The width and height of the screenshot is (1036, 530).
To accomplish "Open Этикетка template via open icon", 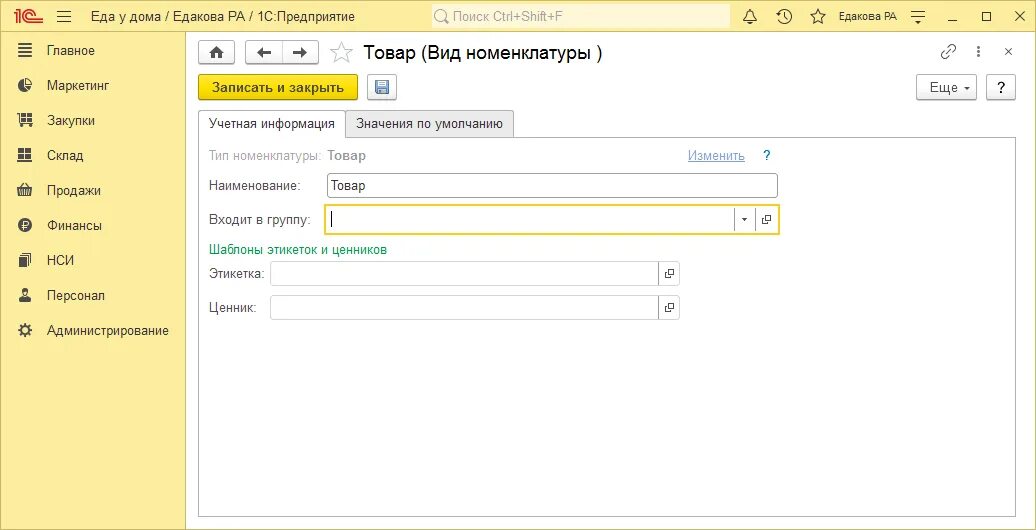I will point(669,274).
